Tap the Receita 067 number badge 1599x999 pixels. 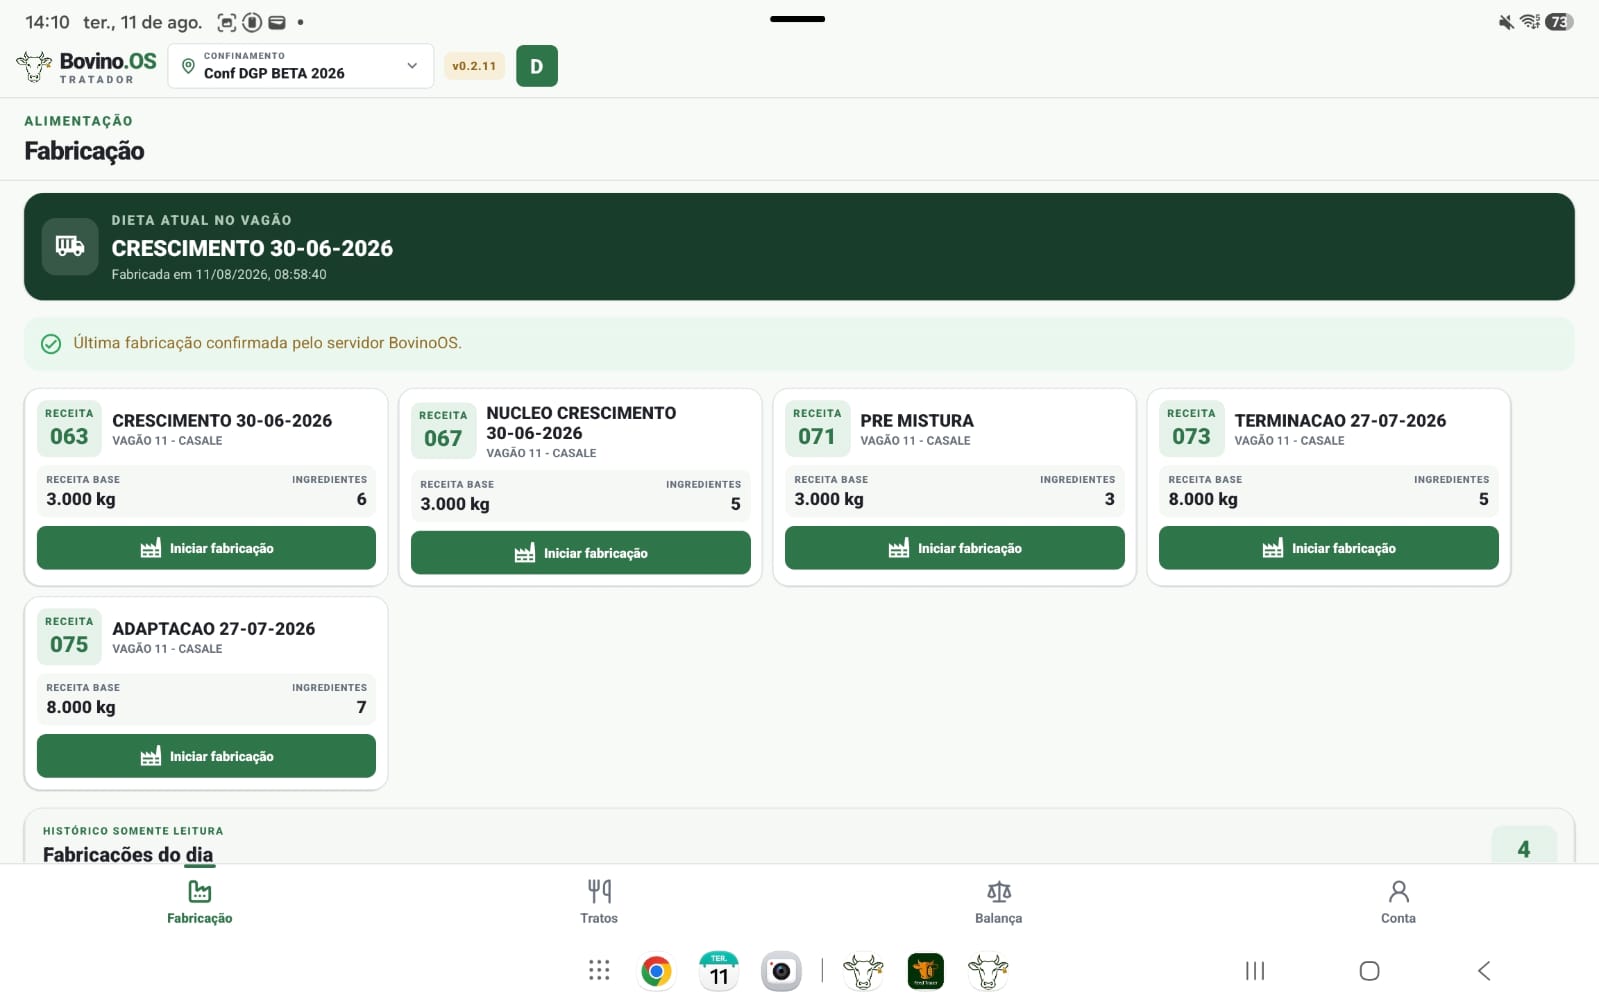(x=443, y=430)
